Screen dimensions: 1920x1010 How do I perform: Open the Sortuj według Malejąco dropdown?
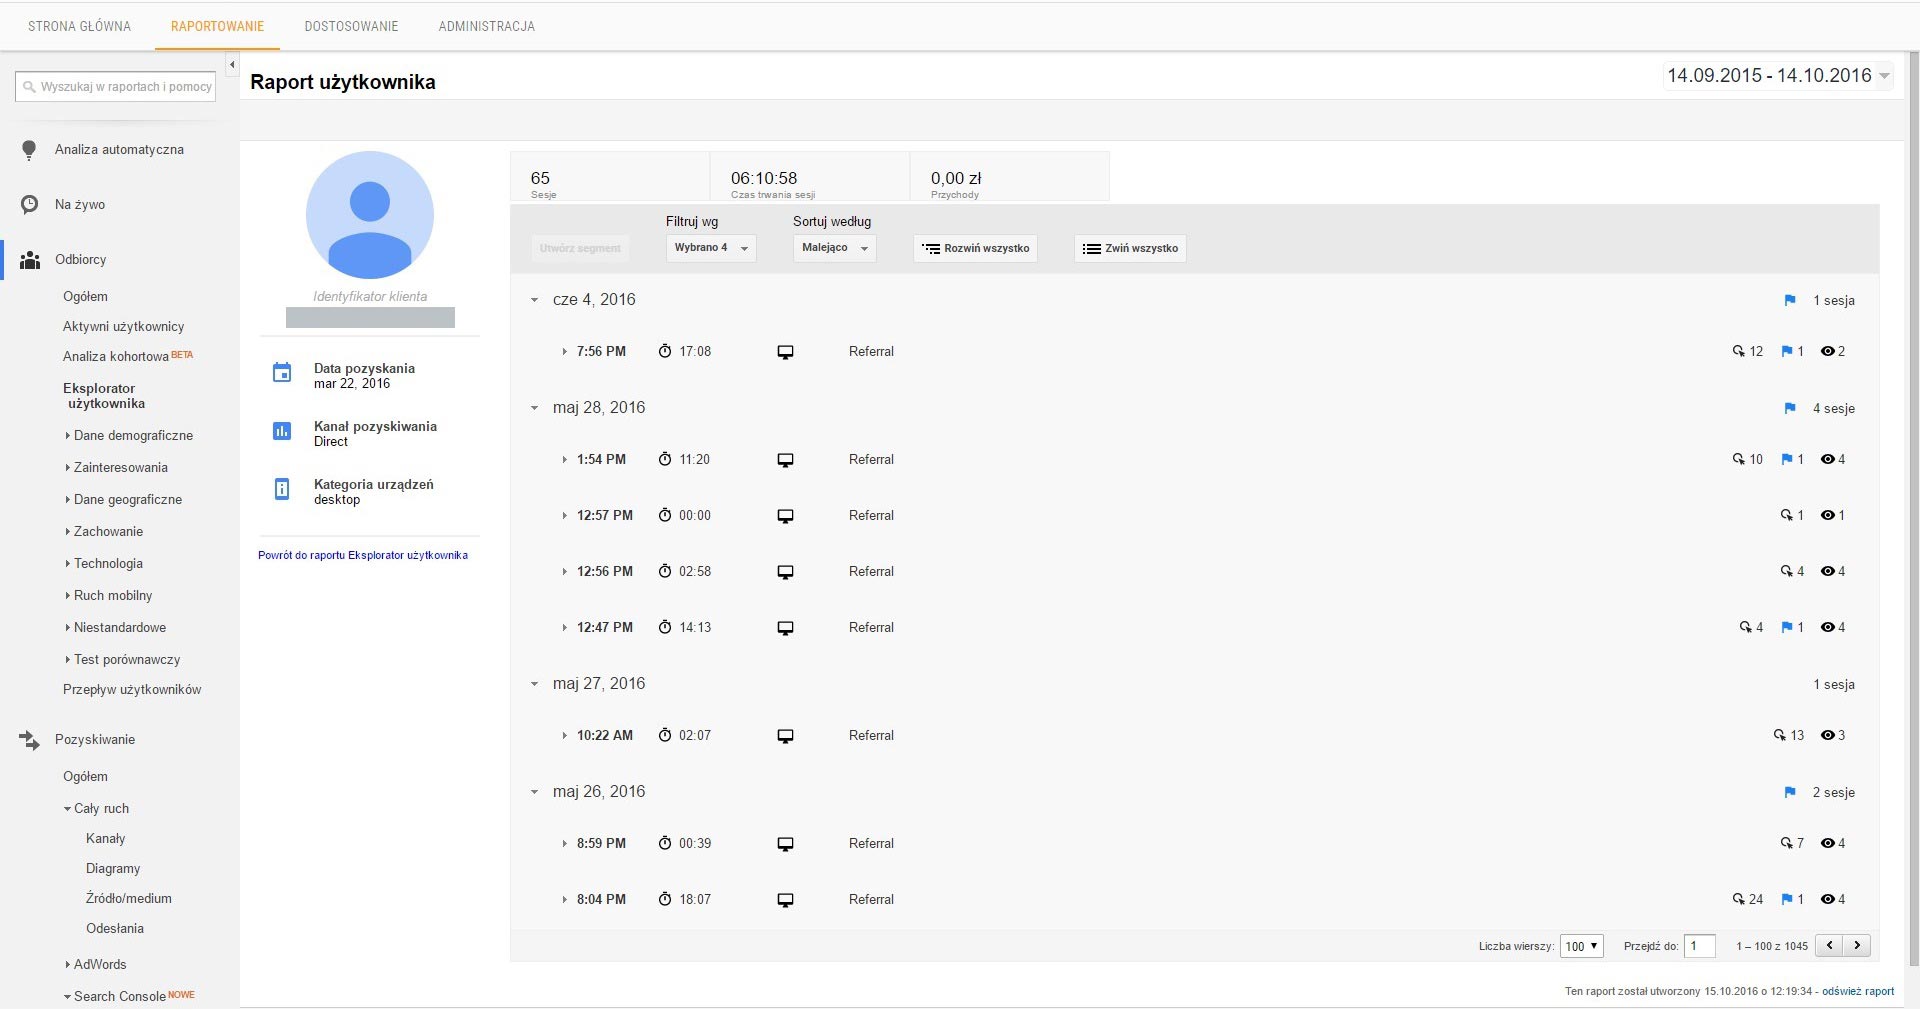click(x=835, y=248)
